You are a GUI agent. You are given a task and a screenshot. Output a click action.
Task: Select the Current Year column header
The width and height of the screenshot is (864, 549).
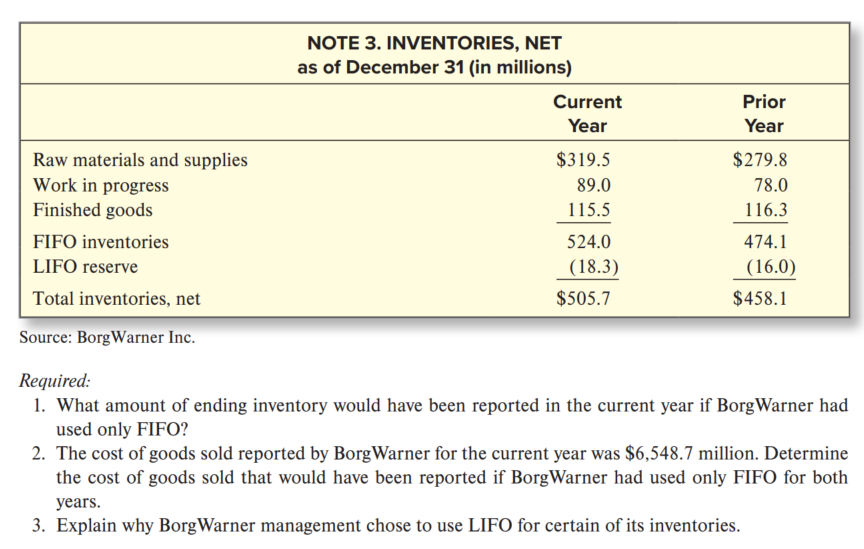pos(587,113)
